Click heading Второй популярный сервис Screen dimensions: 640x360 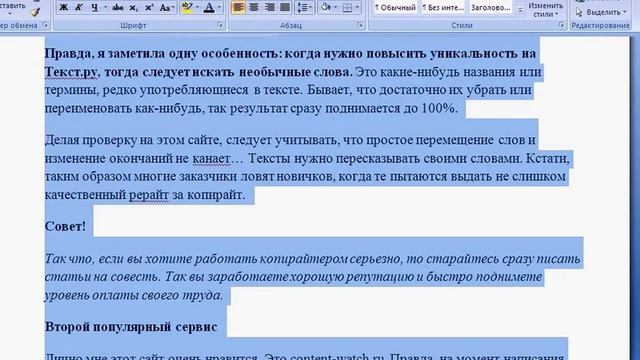[x=131, y=327]
